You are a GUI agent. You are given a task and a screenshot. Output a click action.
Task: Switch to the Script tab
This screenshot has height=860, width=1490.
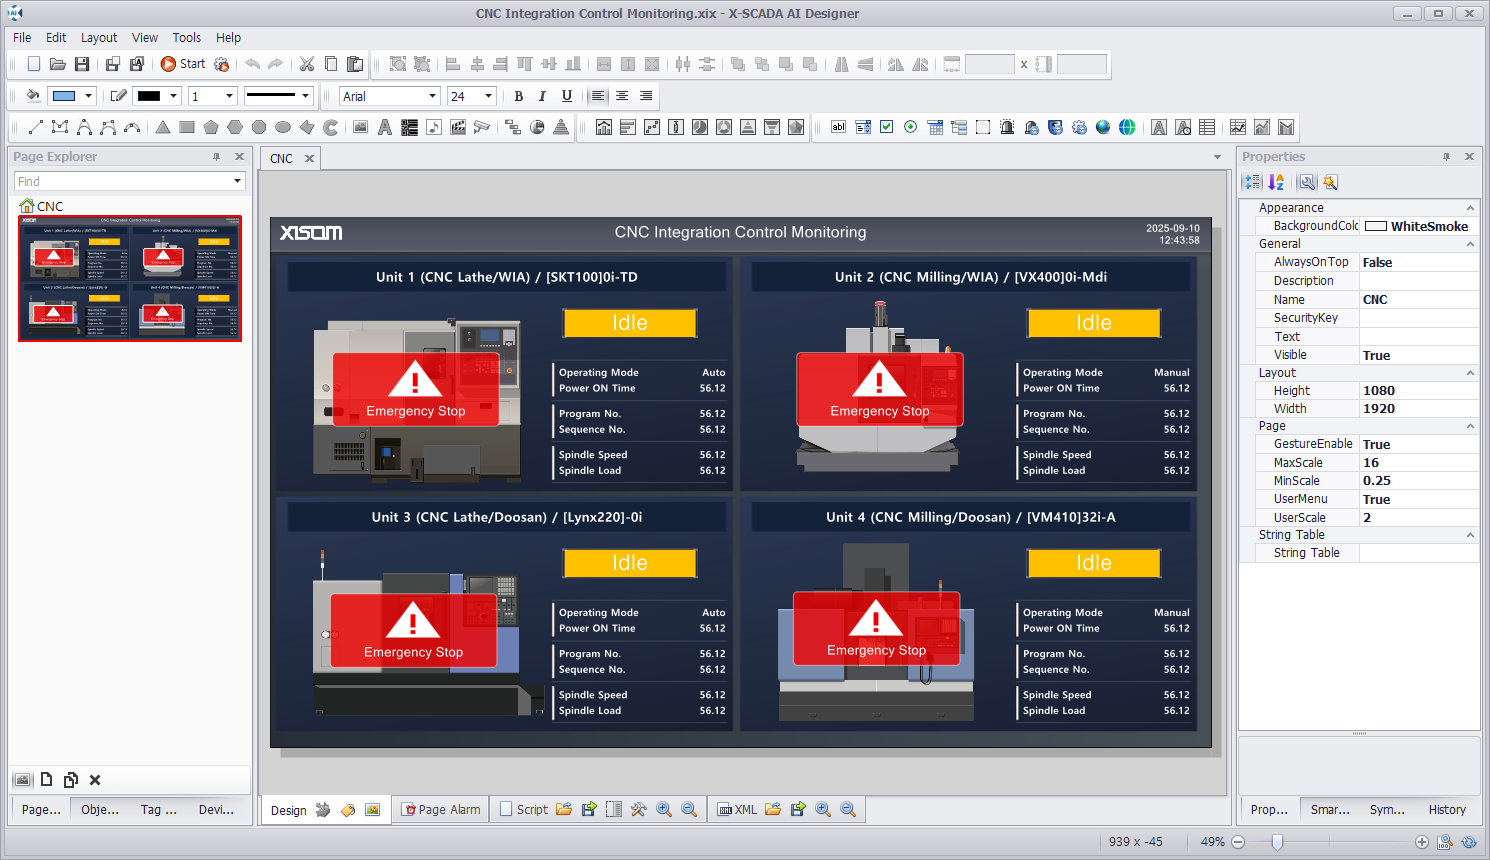[523, 810]
